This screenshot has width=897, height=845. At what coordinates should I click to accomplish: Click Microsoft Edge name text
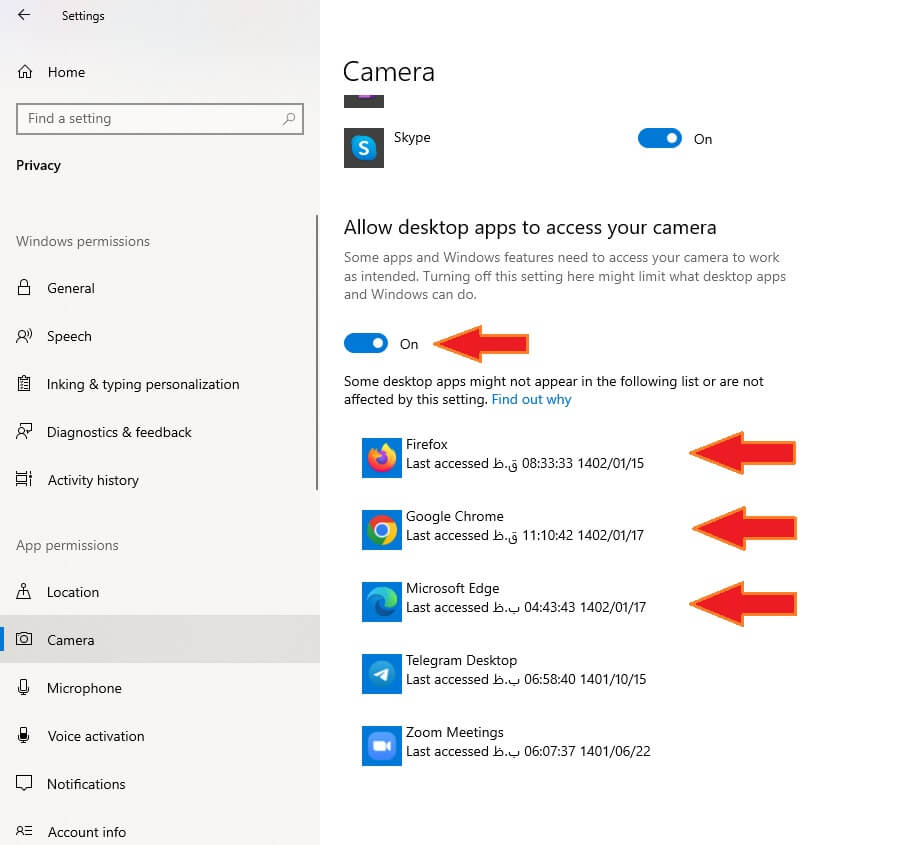click(x=453, y=588)
